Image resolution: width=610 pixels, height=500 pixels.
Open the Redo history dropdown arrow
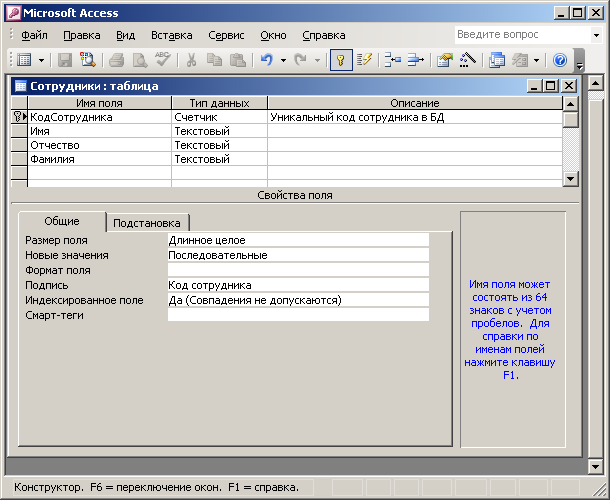tap(317, 60)
